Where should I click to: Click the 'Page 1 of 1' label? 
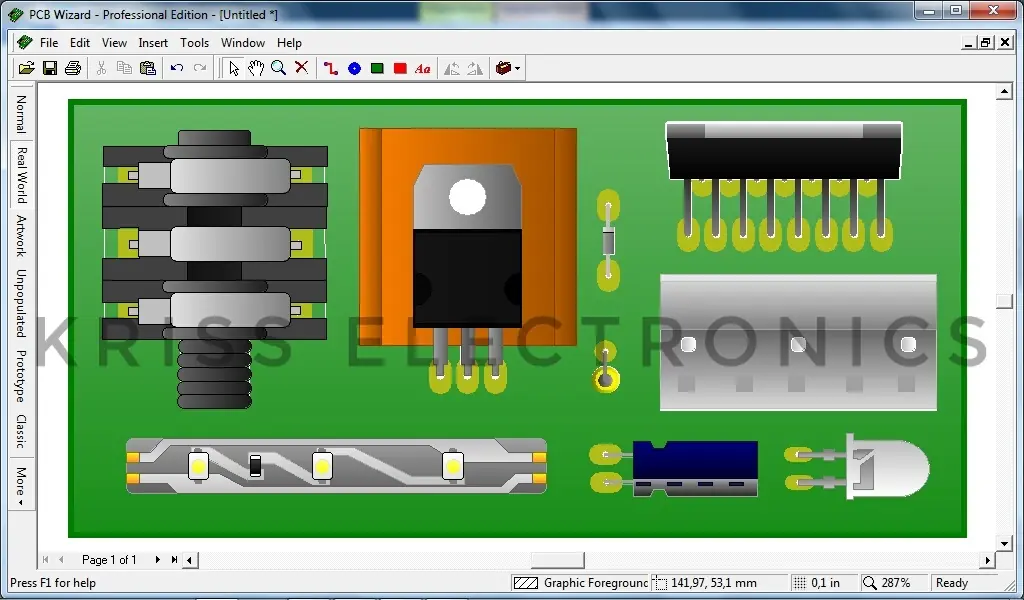coord(109,560)
